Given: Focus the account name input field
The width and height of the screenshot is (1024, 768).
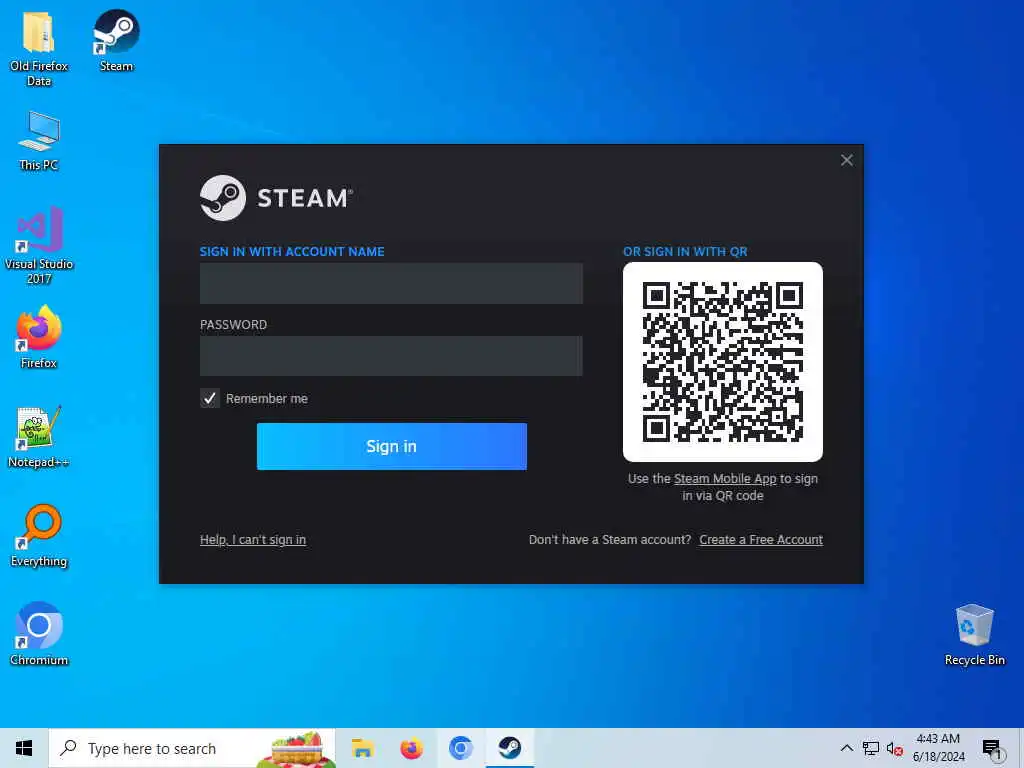Looking at the screenshot, I should (x=391, y=283).
